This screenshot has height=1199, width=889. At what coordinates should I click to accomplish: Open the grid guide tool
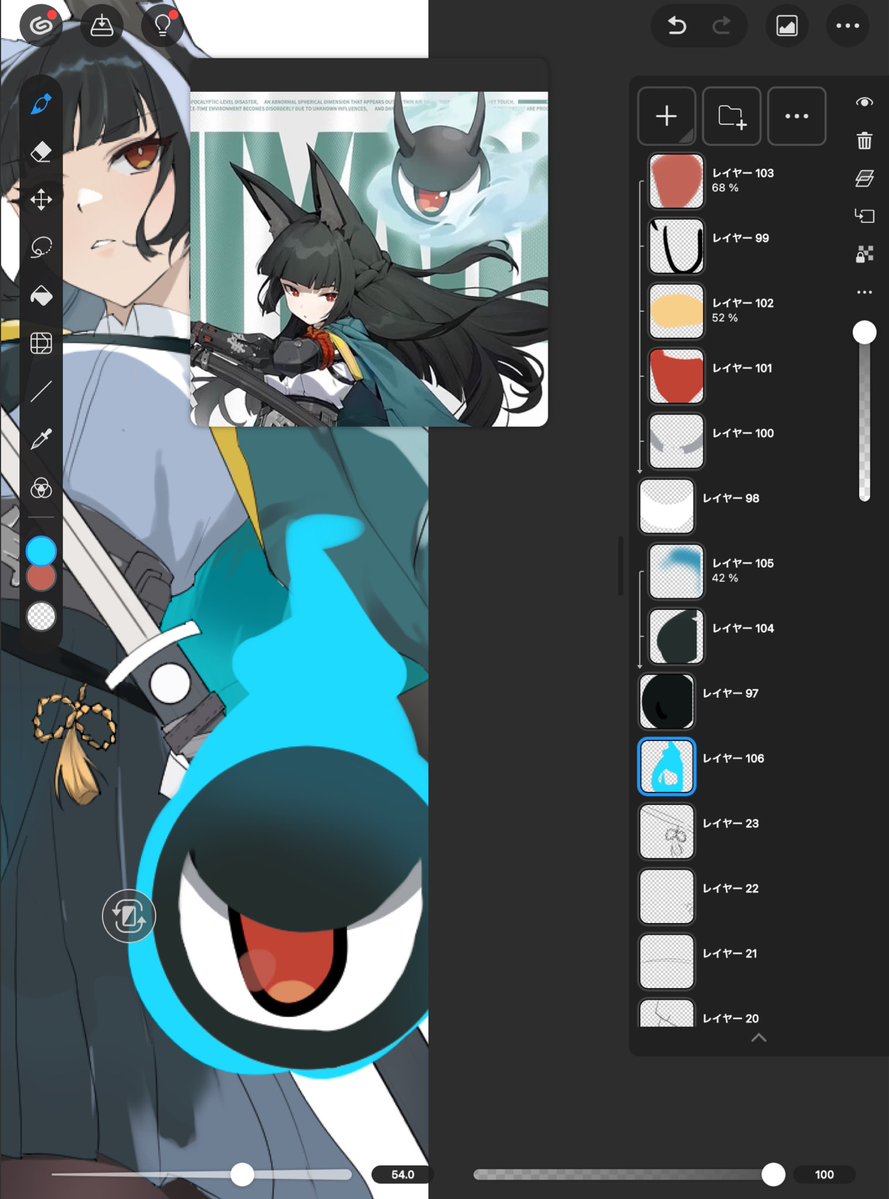[41, 343]
